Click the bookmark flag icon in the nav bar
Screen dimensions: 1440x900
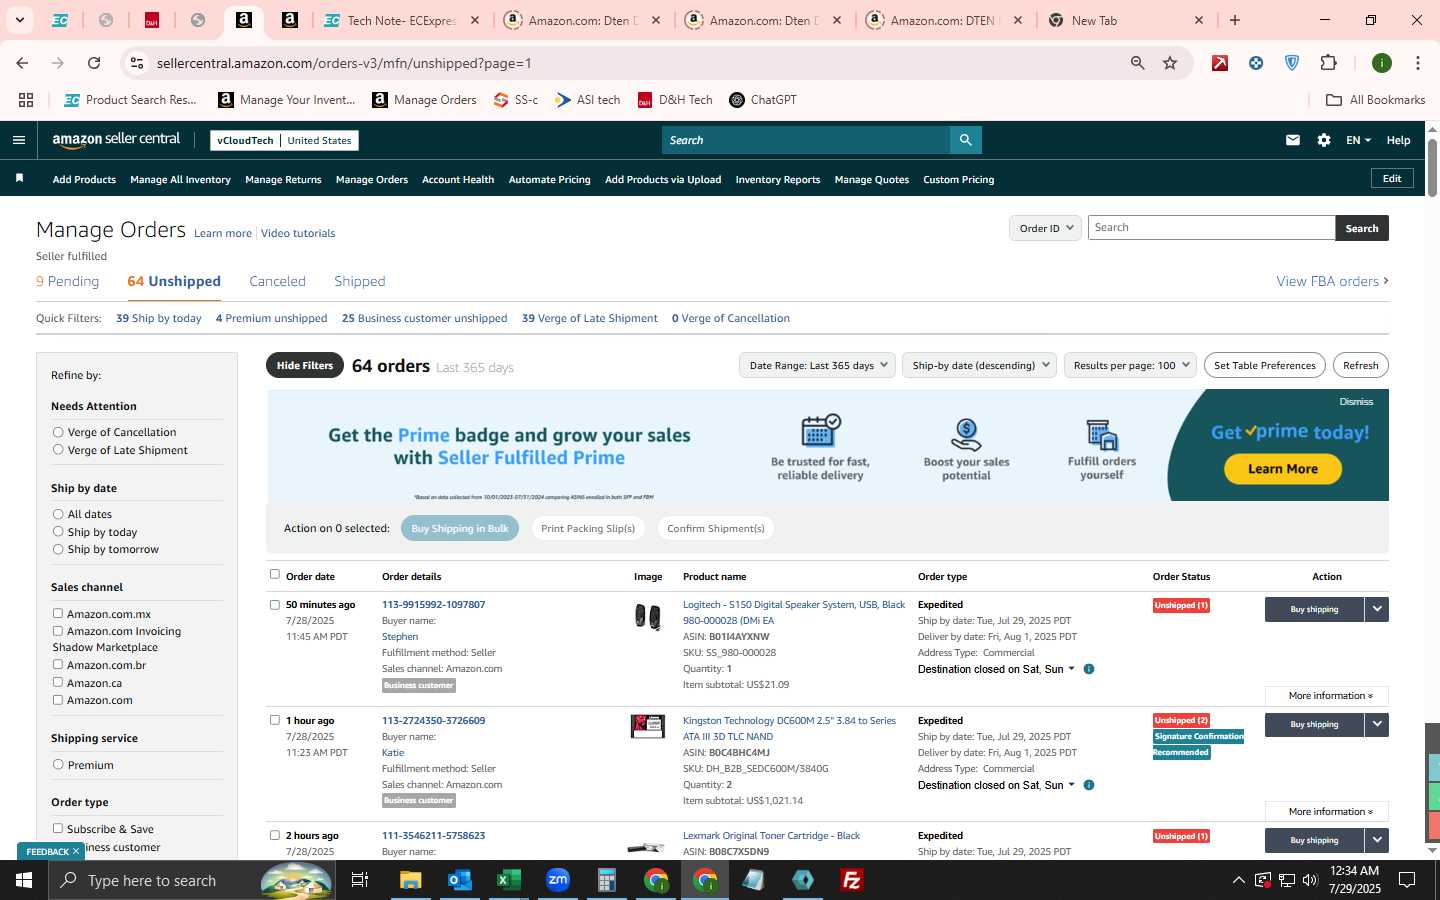(19, 178)
